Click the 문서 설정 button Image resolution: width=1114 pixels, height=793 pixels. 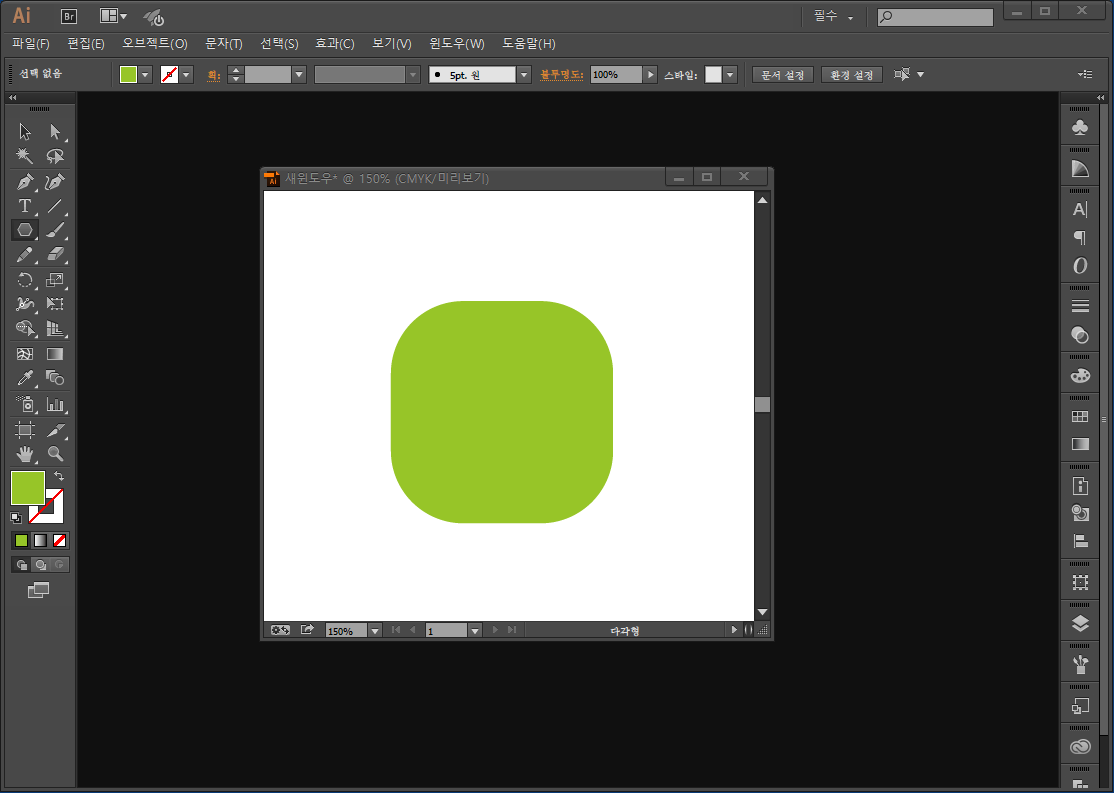click(782, 75)
